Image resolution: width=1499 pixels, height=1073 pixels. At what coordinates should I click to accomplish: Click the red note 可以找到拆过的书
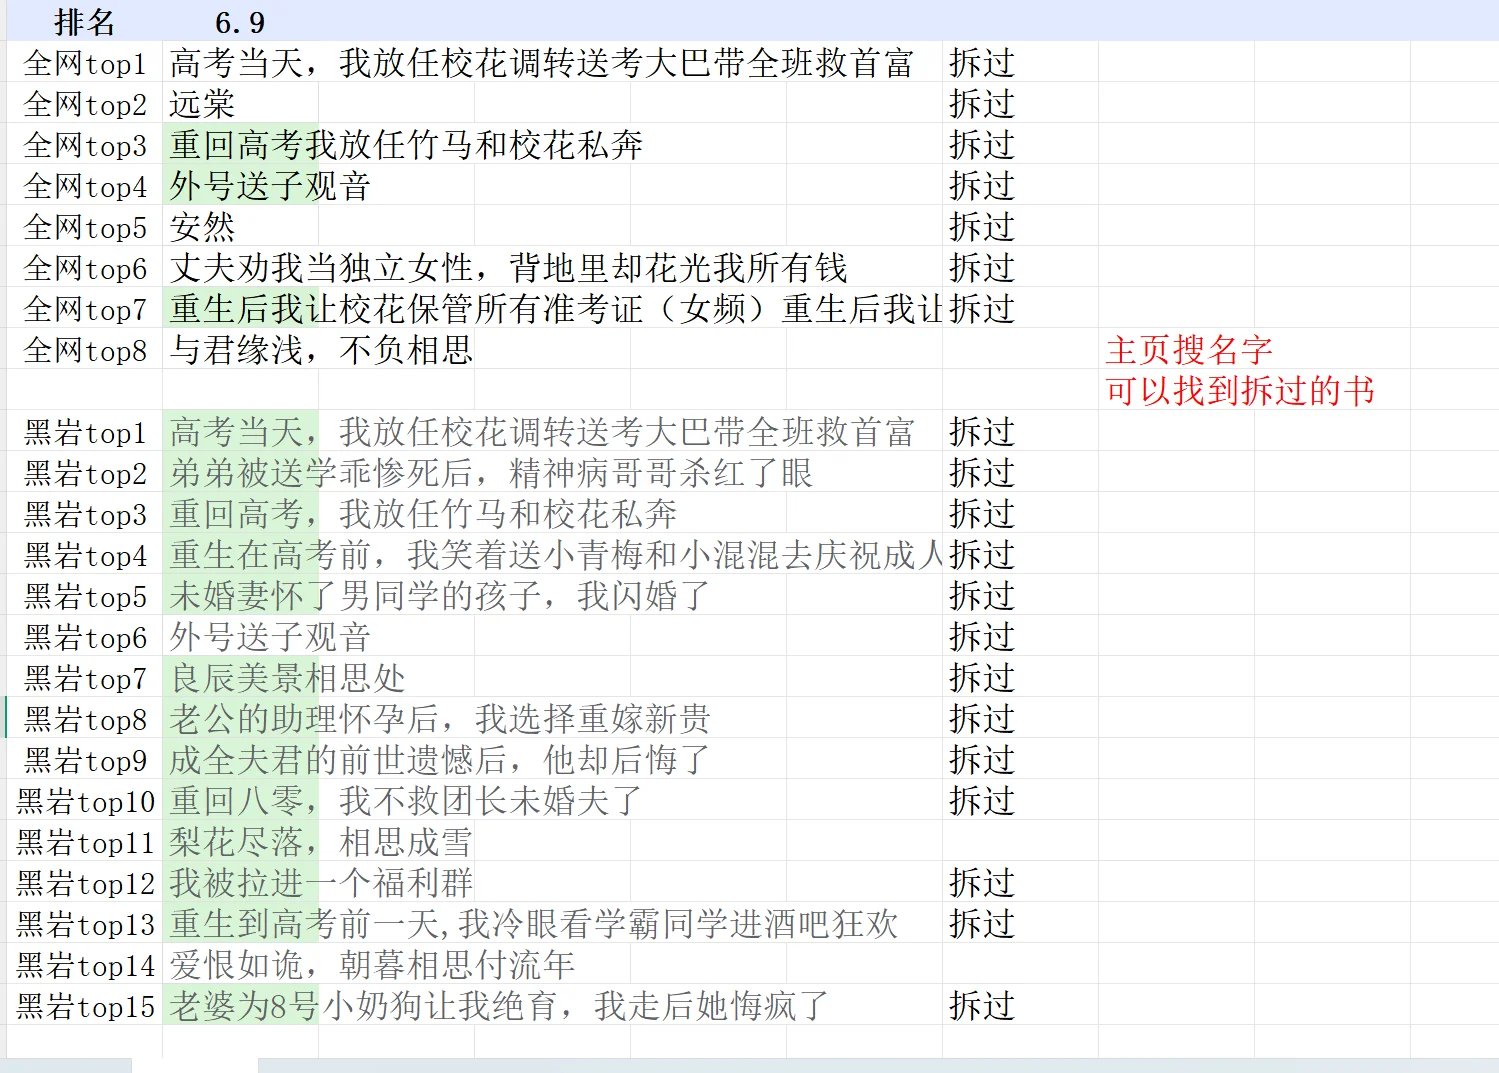pyautogui.click(x=1240, y=391)
